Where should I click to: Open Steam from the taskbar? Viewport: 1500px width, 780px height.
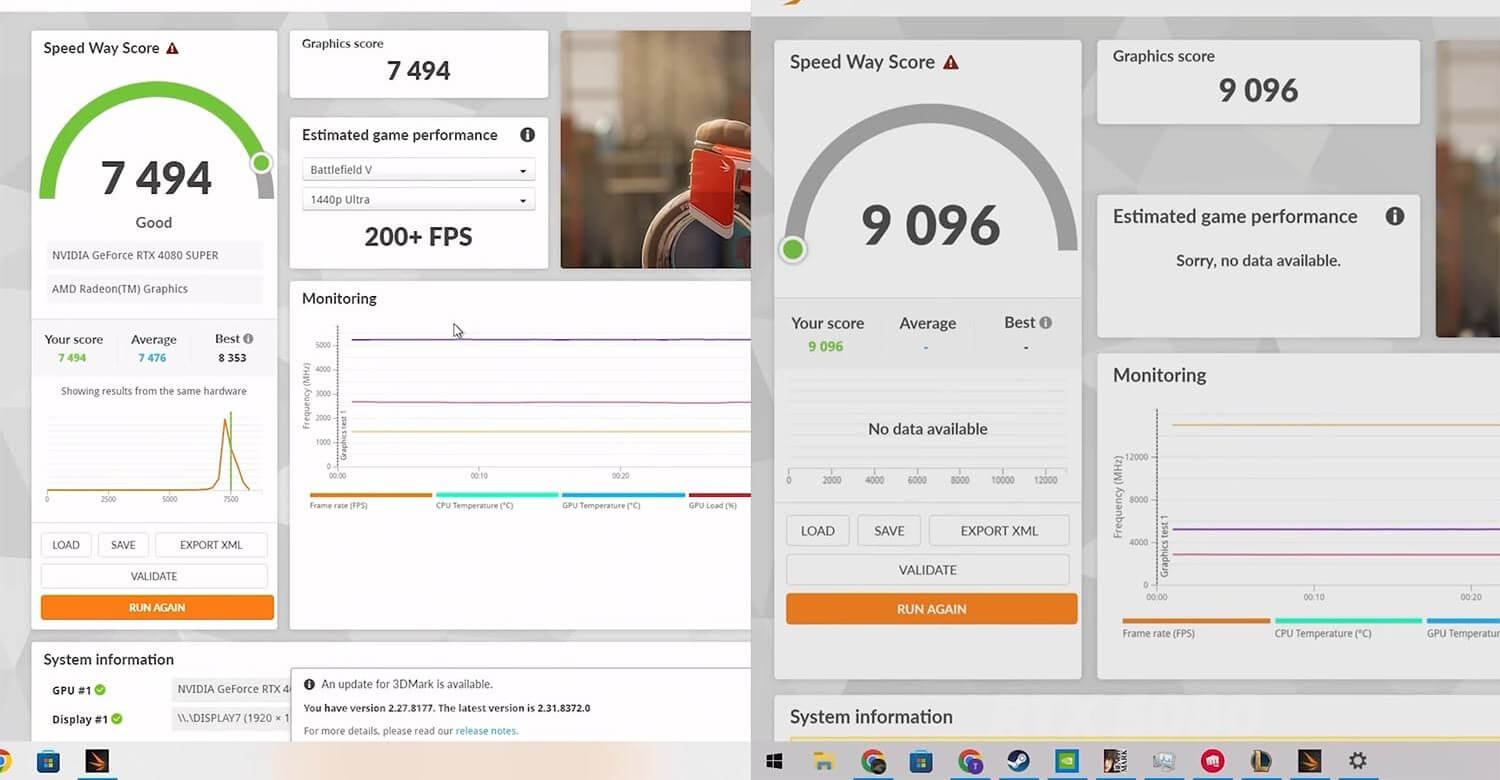pyautogui.click(x=1018, y=762)
